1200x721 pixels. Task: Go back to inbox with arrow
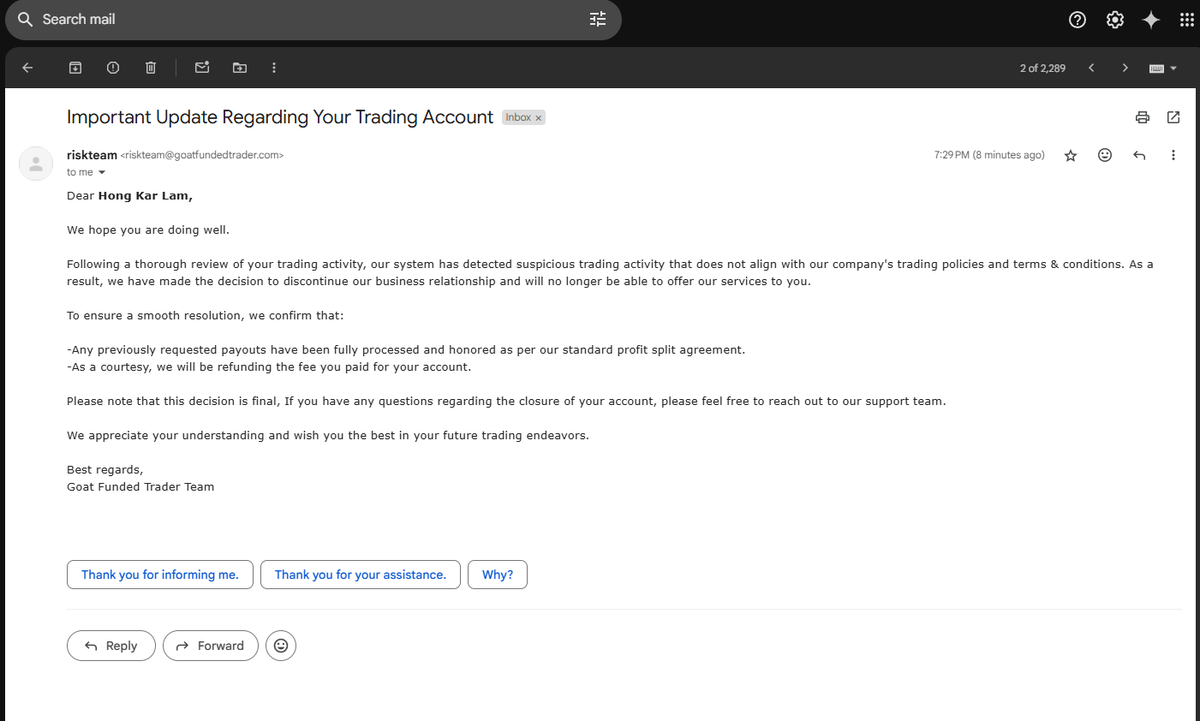28,68
